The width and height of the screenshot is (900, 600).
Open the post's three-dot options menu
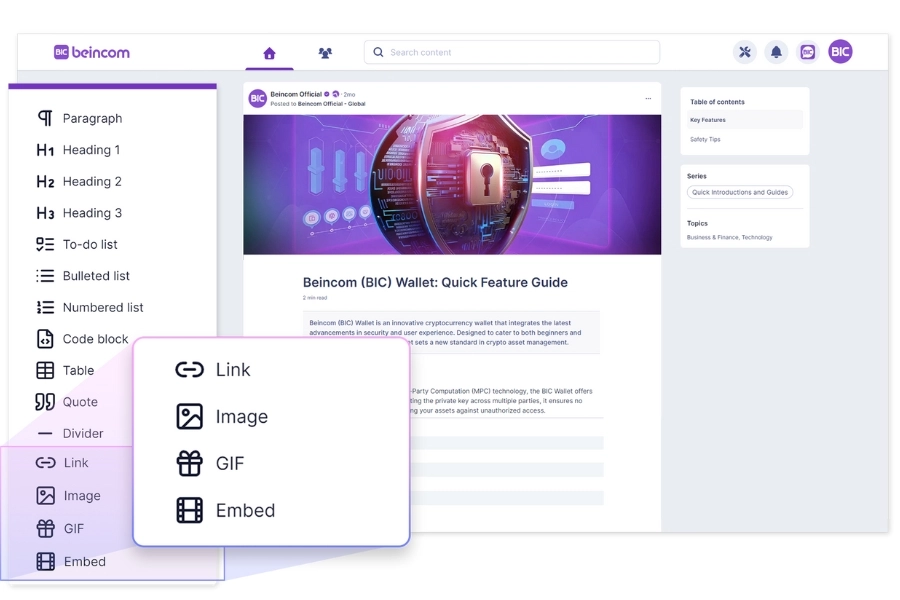pos(648,98)
